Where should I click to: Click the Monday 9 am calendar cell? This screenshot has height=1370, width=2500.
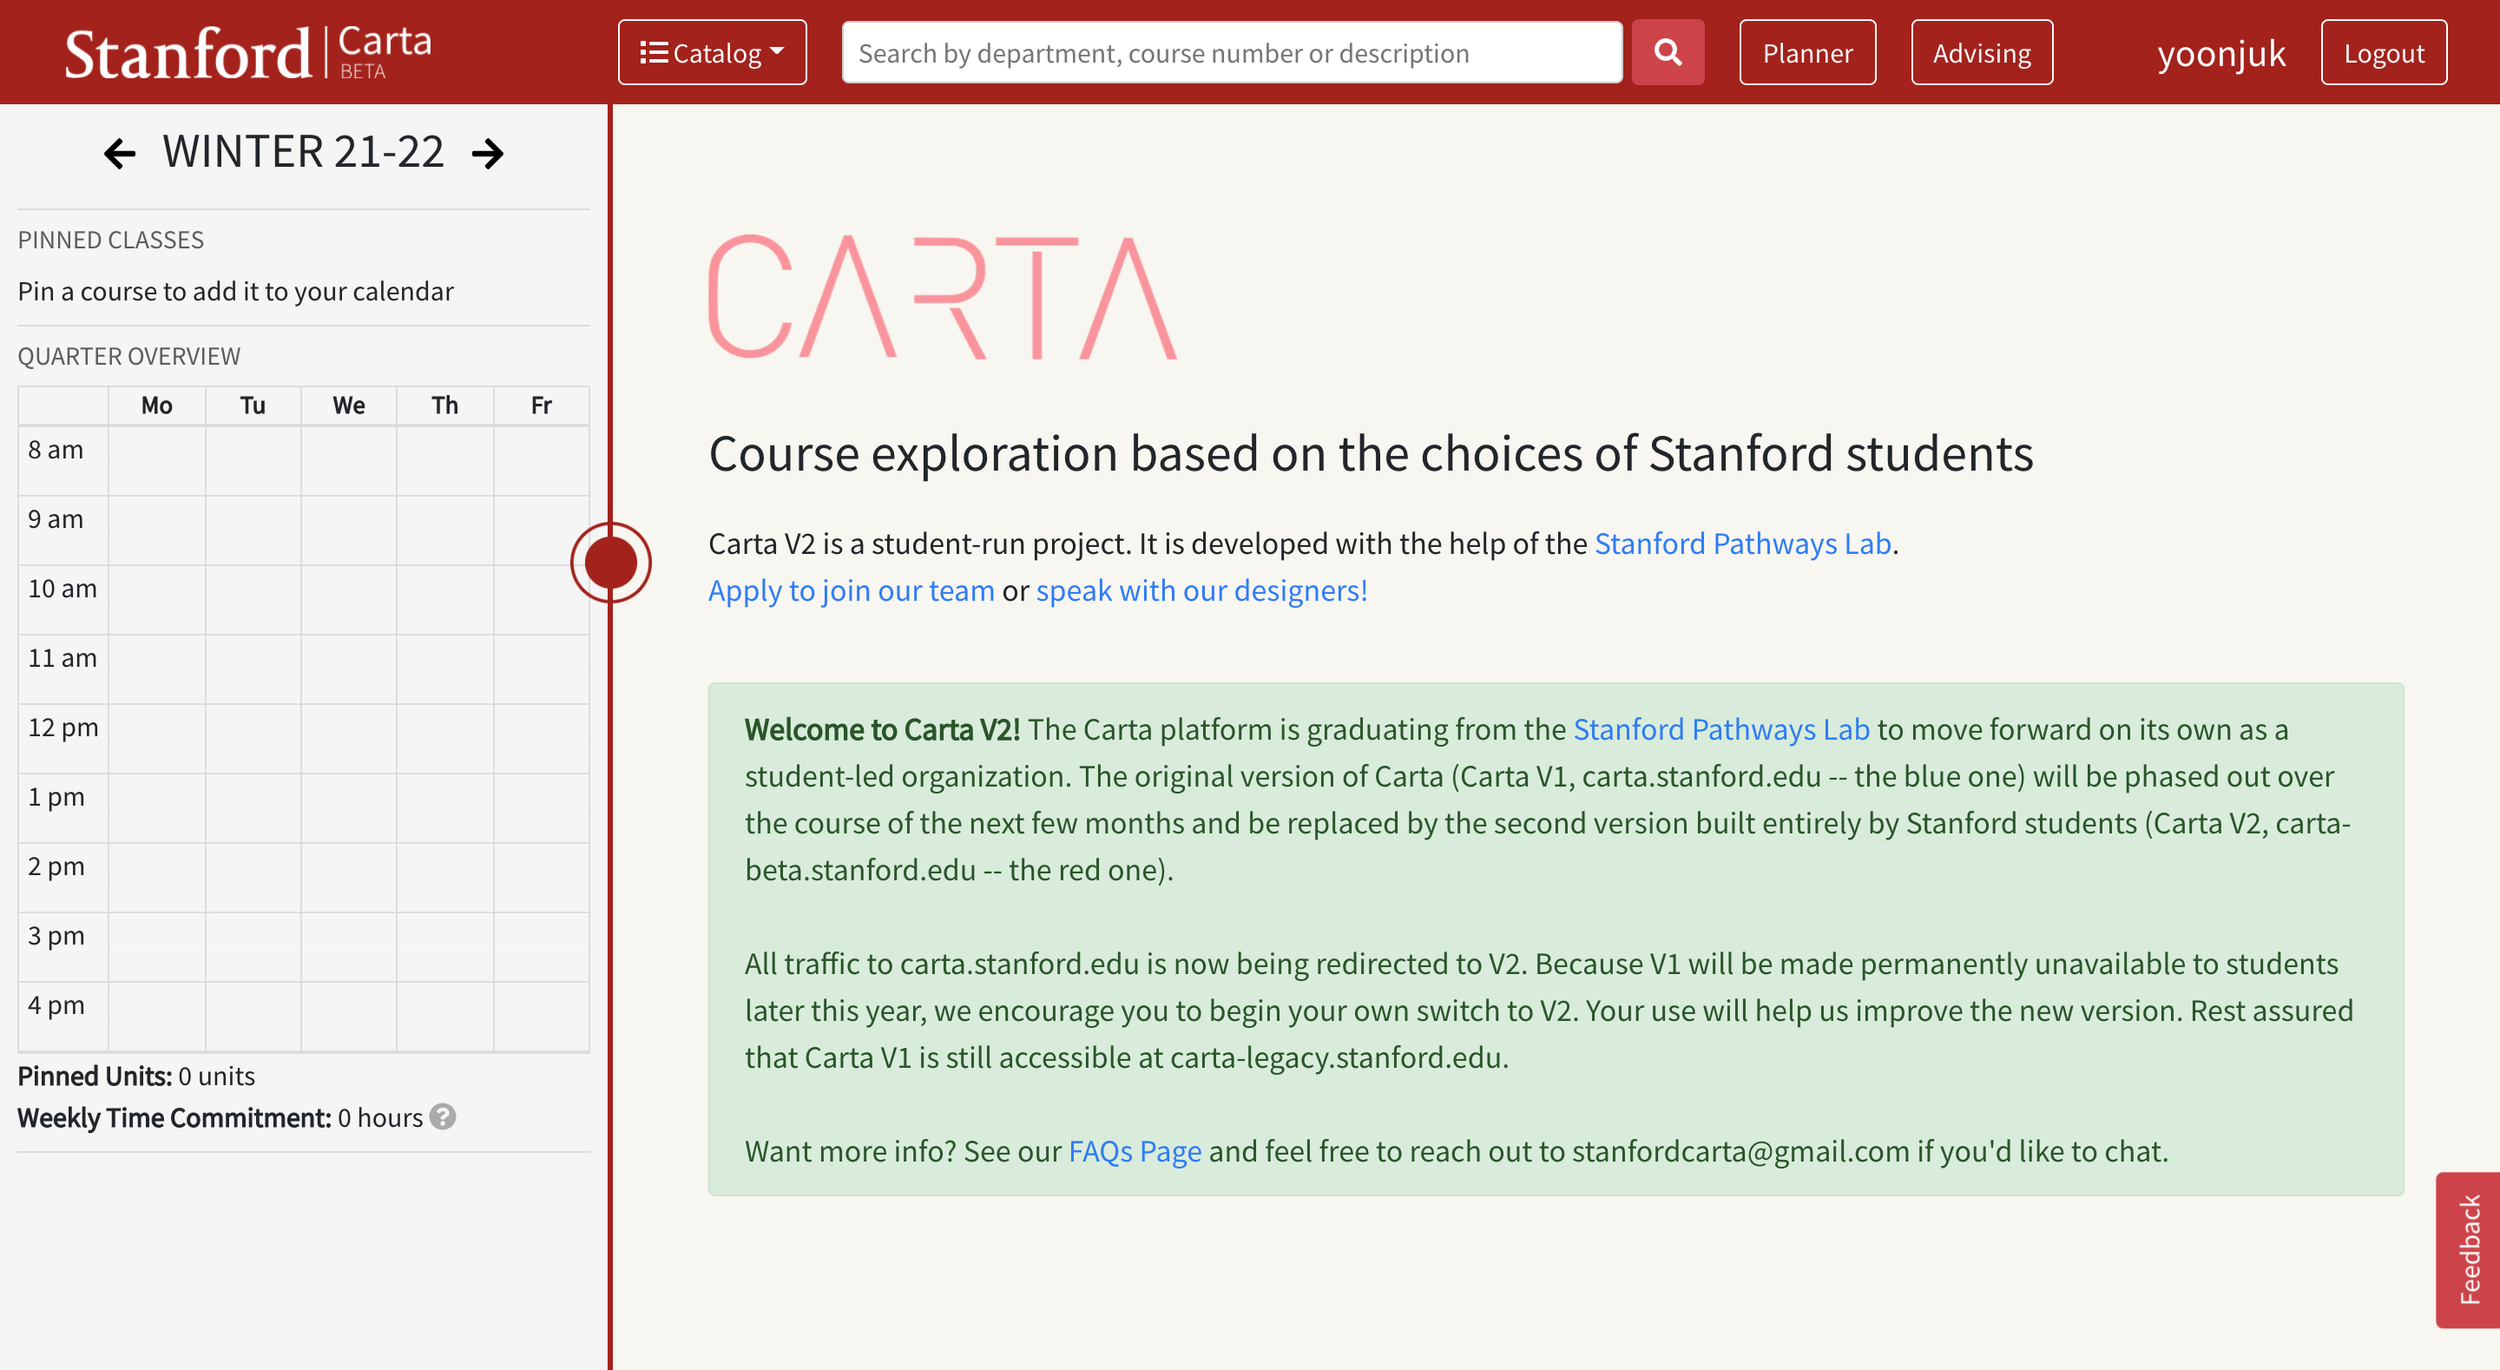click(x=156, y=528)
